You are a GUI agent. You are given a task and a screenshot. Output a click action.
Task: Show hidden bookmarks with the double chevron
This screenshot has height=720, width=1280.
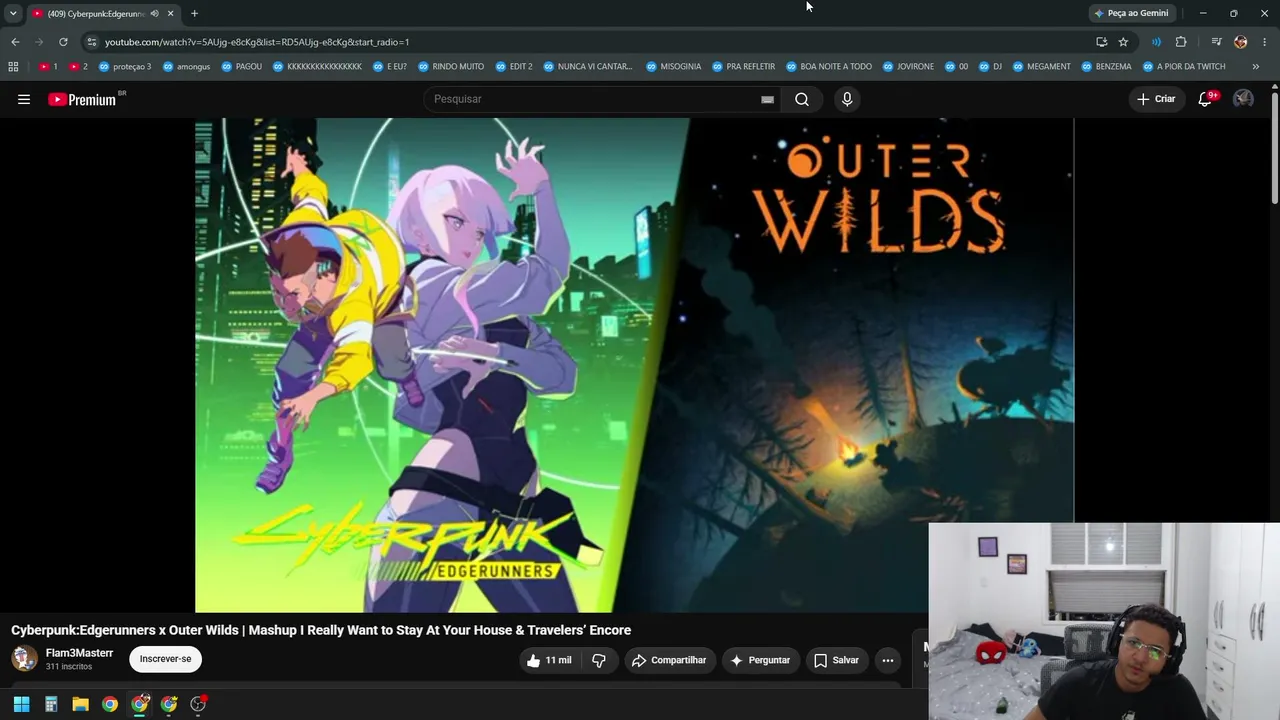coord(1255,67)
